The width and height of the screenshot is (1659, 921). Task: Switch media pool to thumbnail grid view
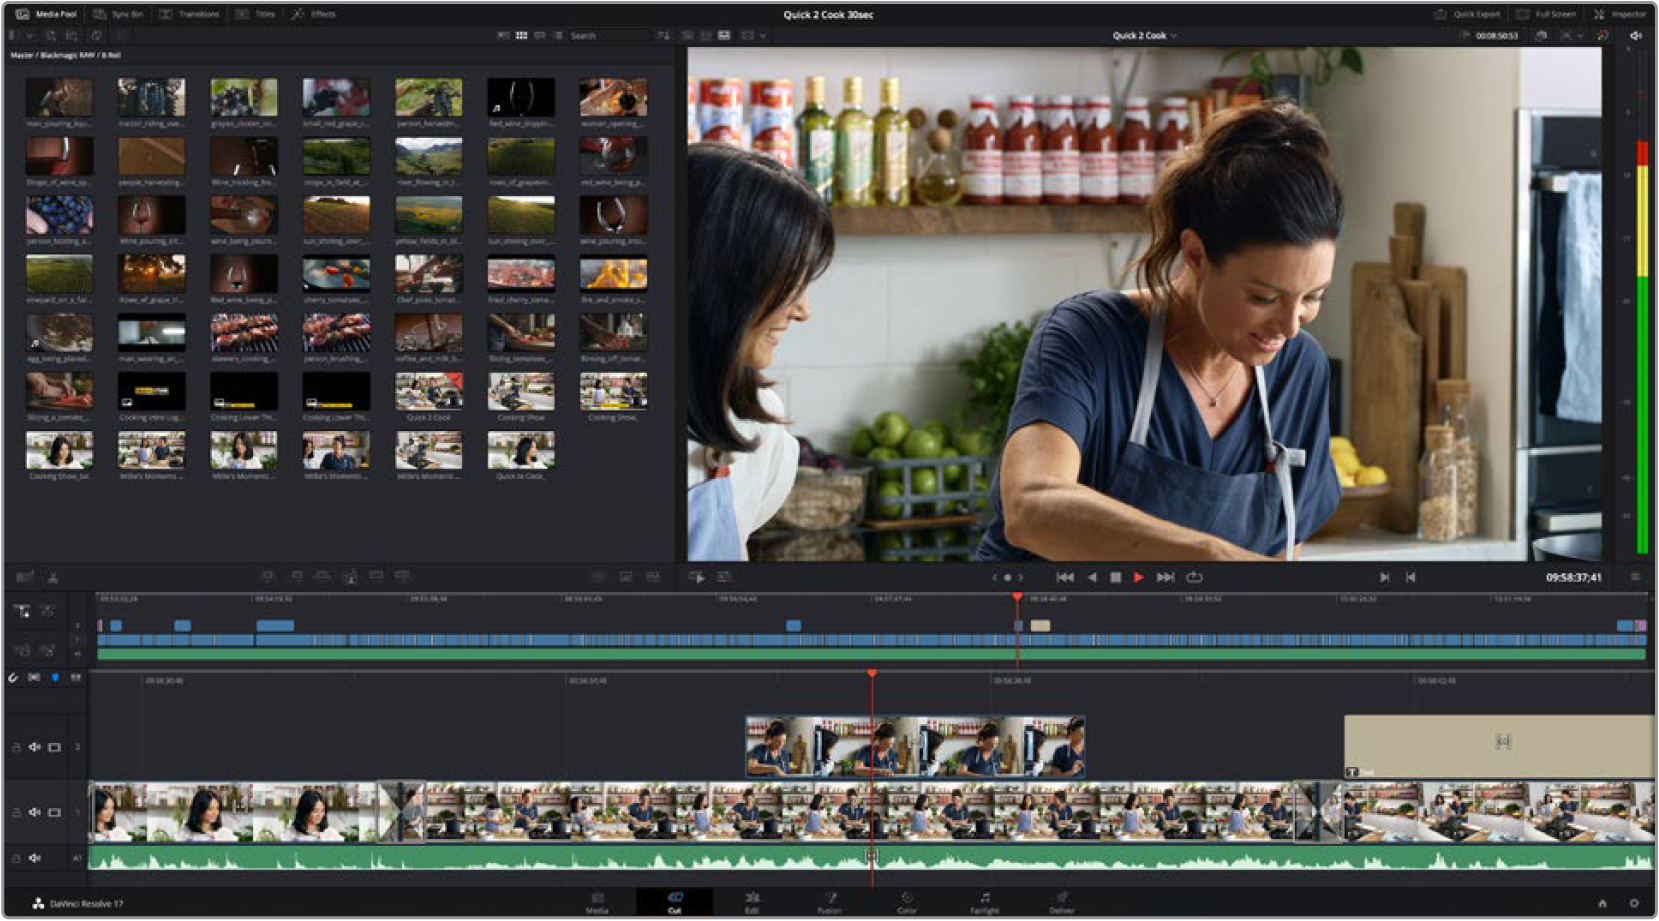521,35
